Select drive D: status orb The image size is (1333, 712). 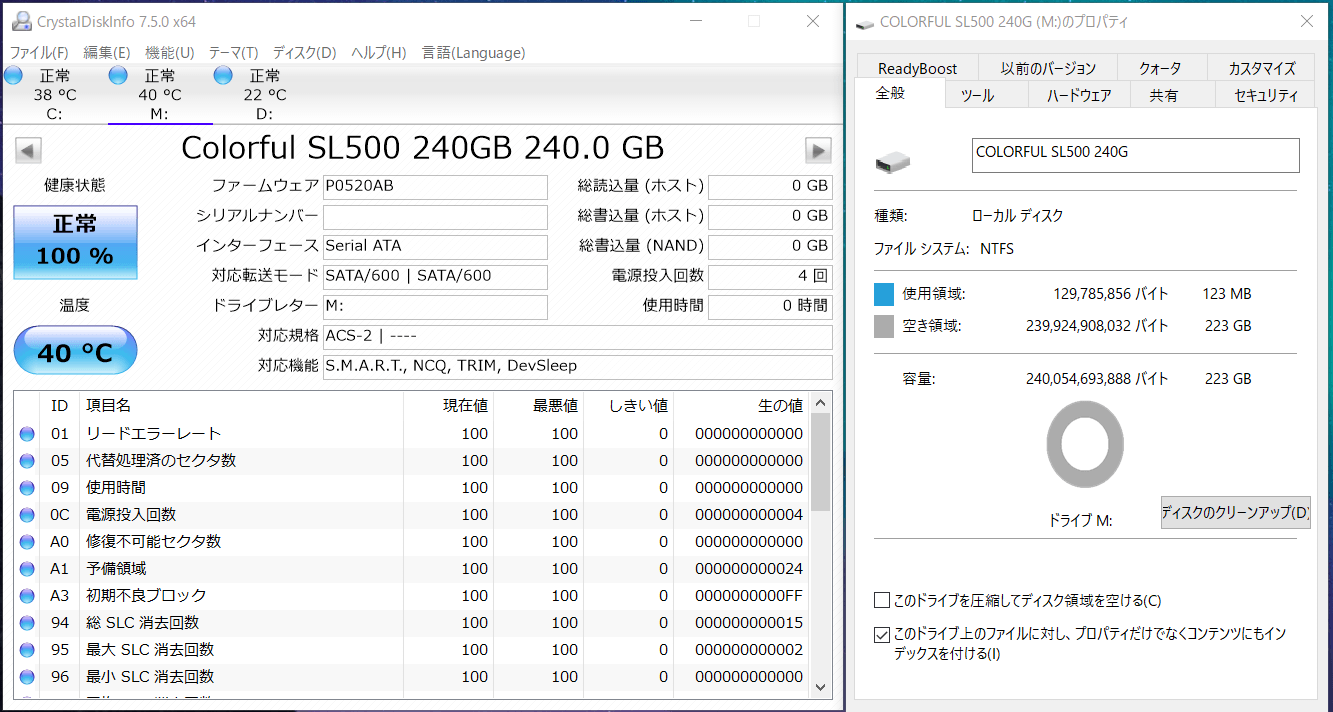pyautogui.click(x=223, y=76)
